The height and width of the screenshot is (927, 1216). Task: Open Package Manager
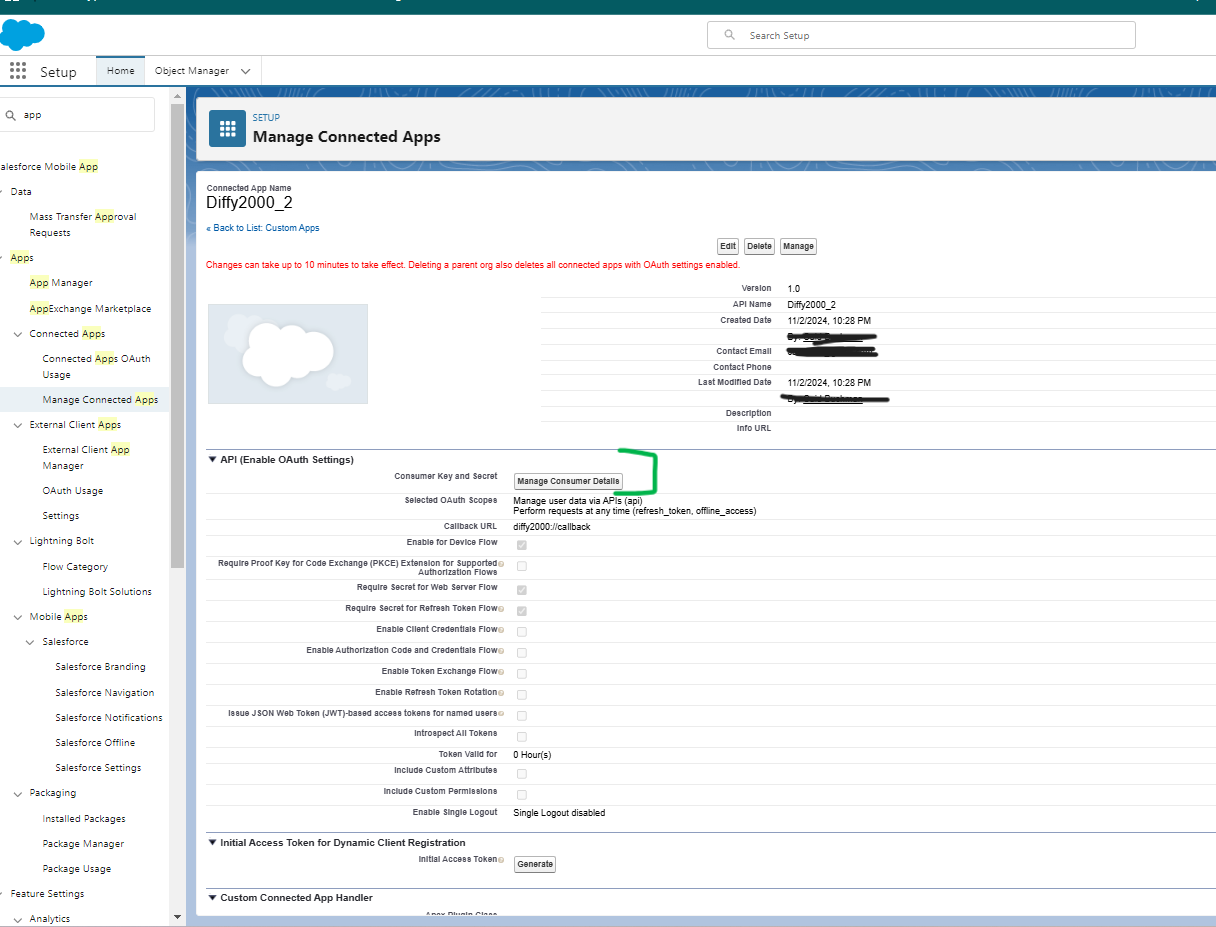point(83,844)
